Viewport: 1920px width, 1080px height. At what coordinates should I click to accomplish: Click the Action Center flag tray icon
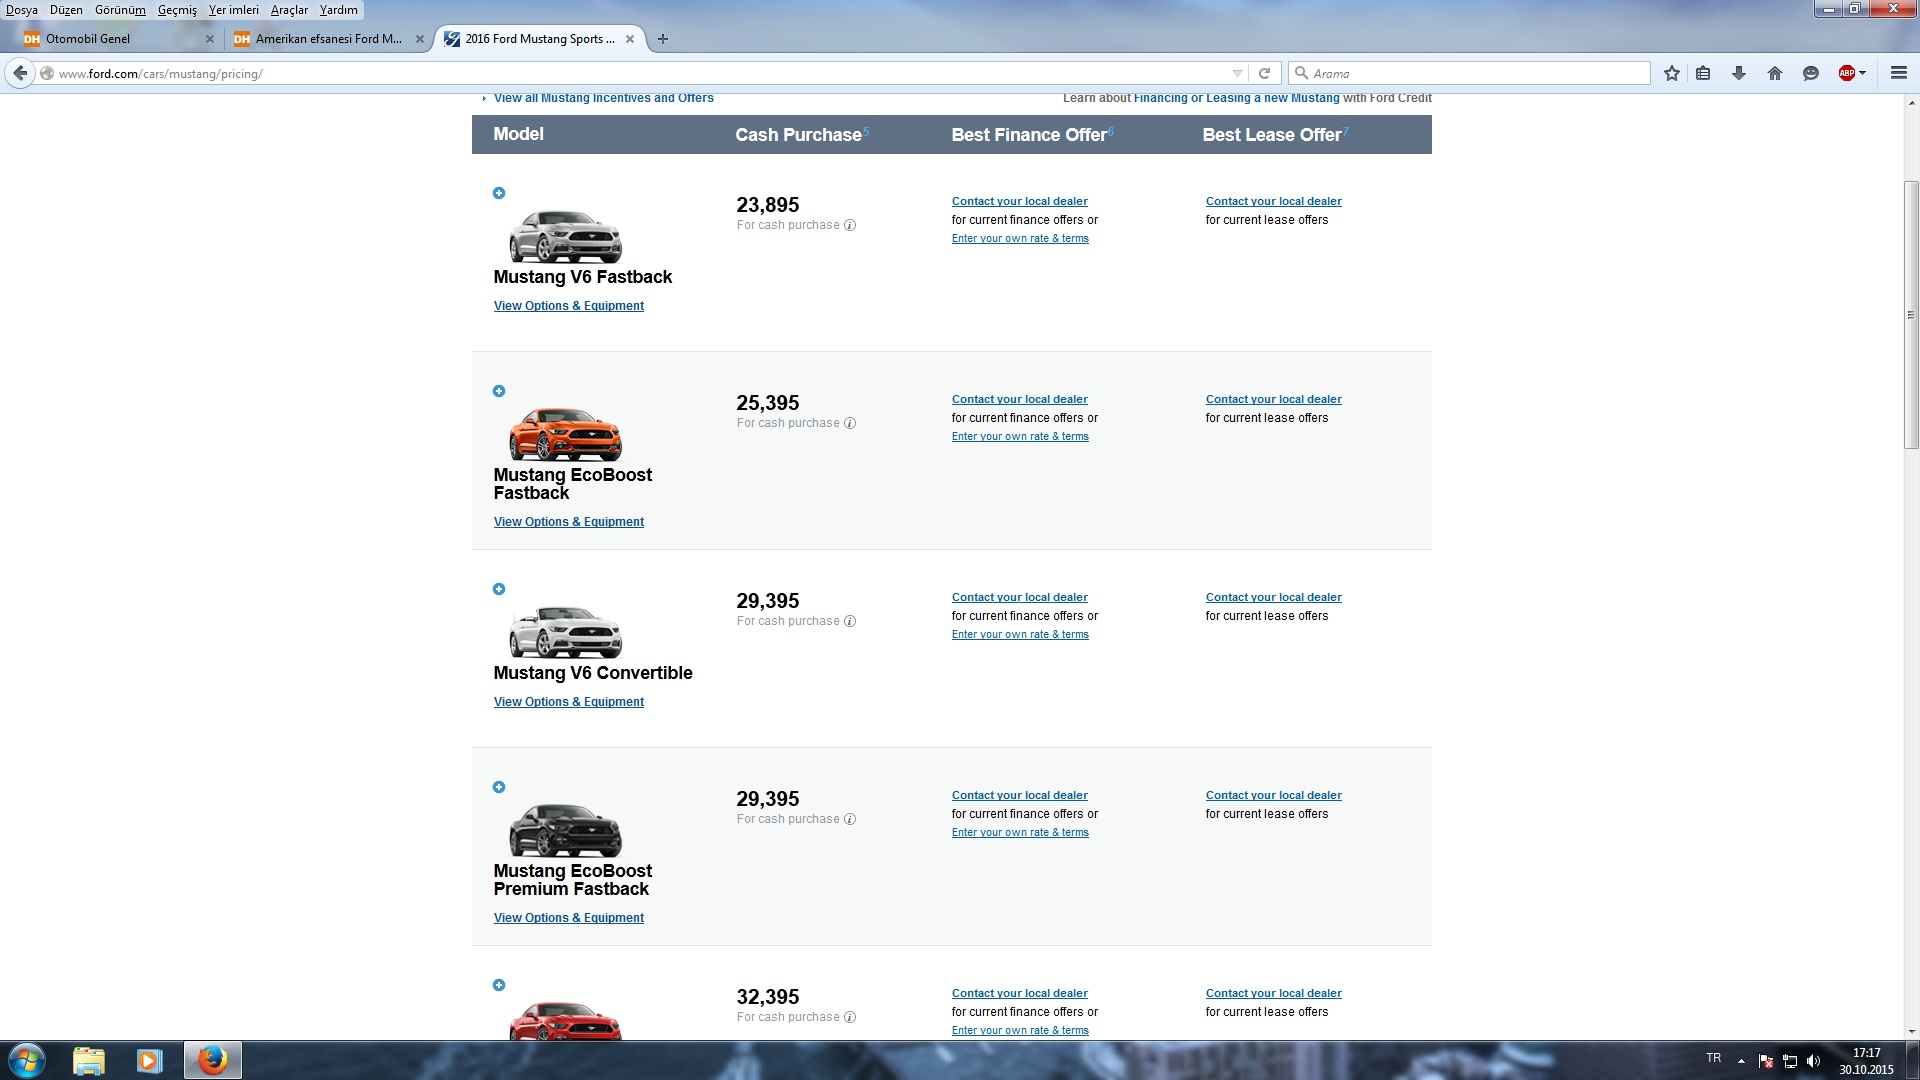click(1766, 1061)
